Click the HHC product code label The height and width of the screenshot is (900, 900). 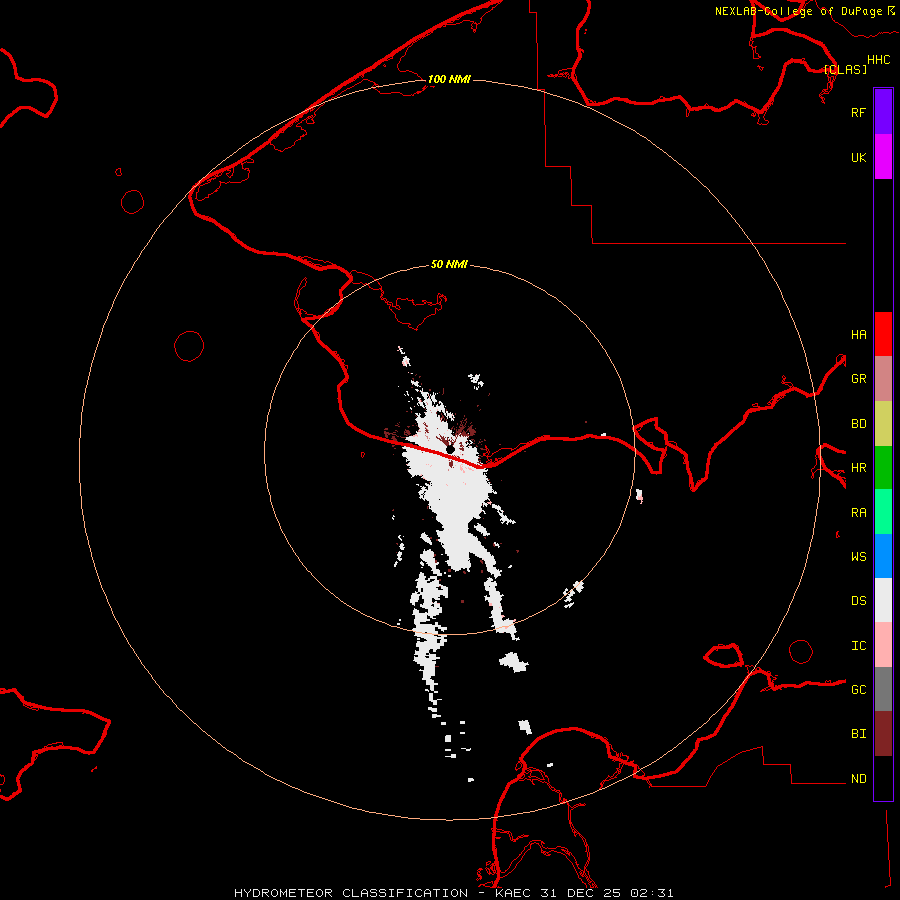(878, 60)
